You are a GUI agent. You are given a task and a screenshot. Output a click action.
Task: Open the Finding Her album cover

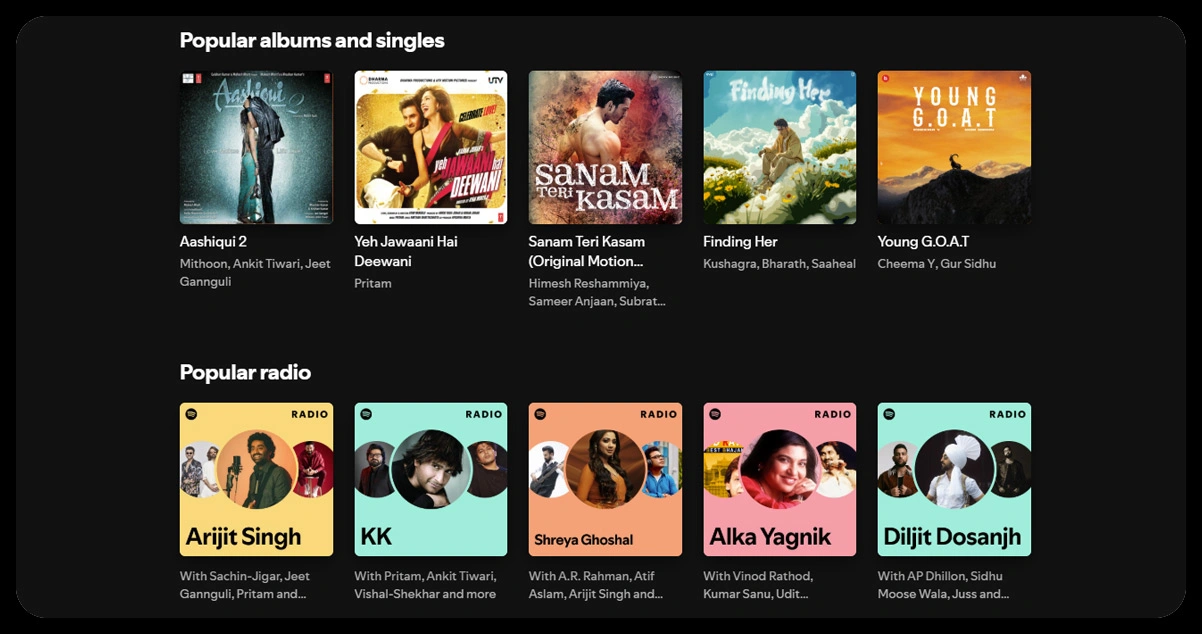coord(779,147)
